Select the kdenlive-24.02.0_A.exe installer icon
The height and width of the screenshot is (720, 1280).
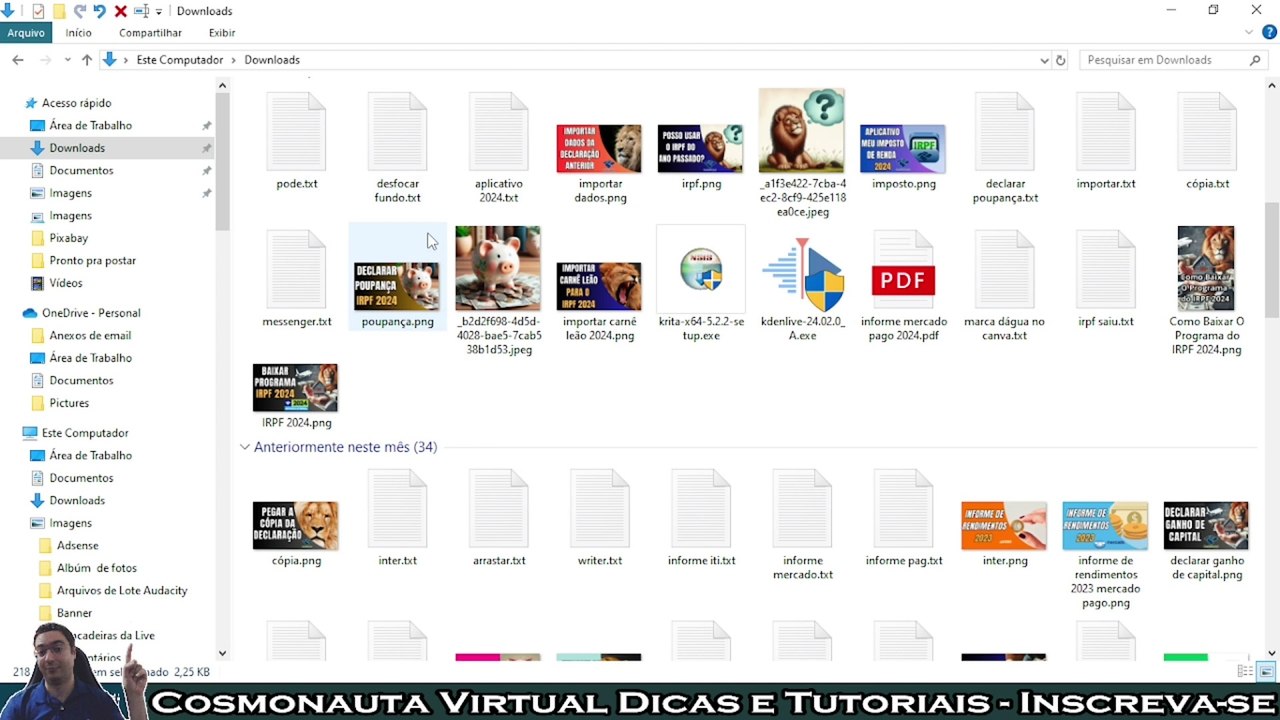802,274
